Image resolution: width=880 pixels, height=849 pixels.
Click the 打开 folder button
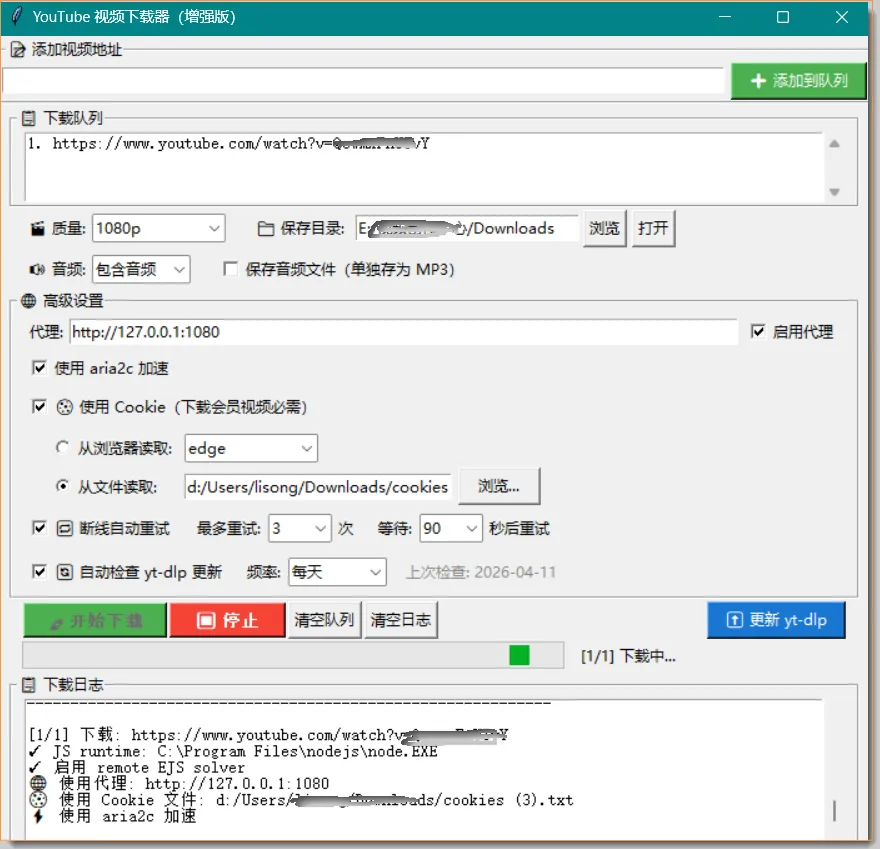coord(653,228)
